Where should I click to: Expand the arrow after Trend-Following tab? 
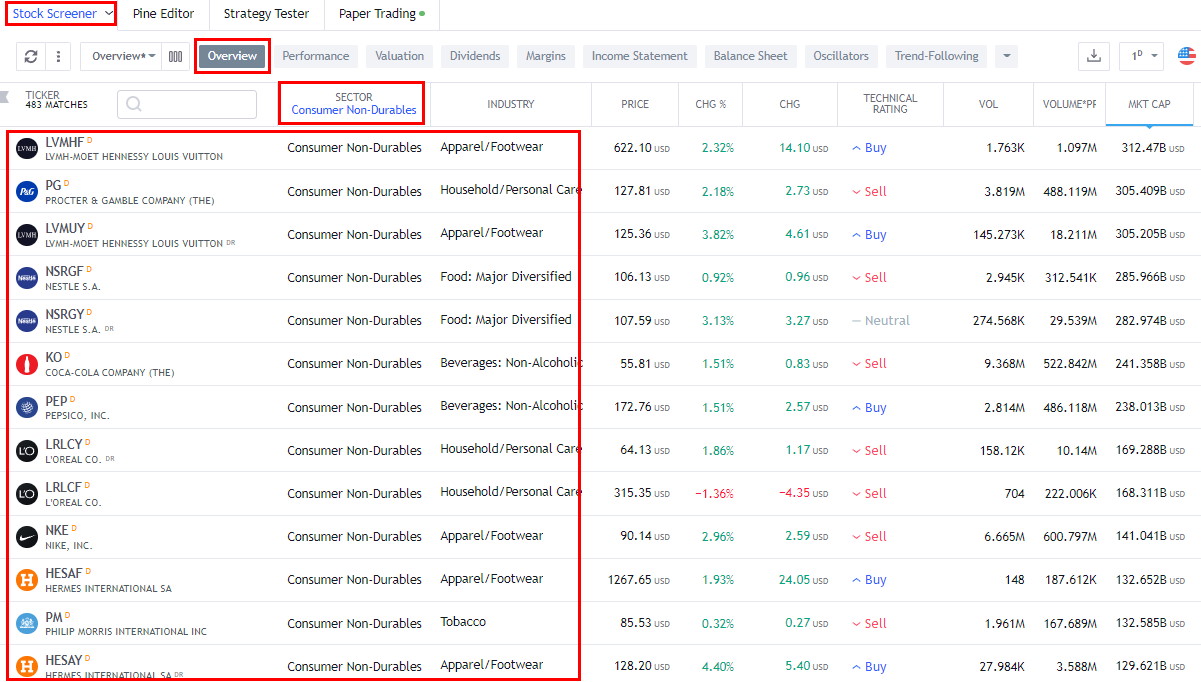pyautogui.click(x=1006, y=57)
